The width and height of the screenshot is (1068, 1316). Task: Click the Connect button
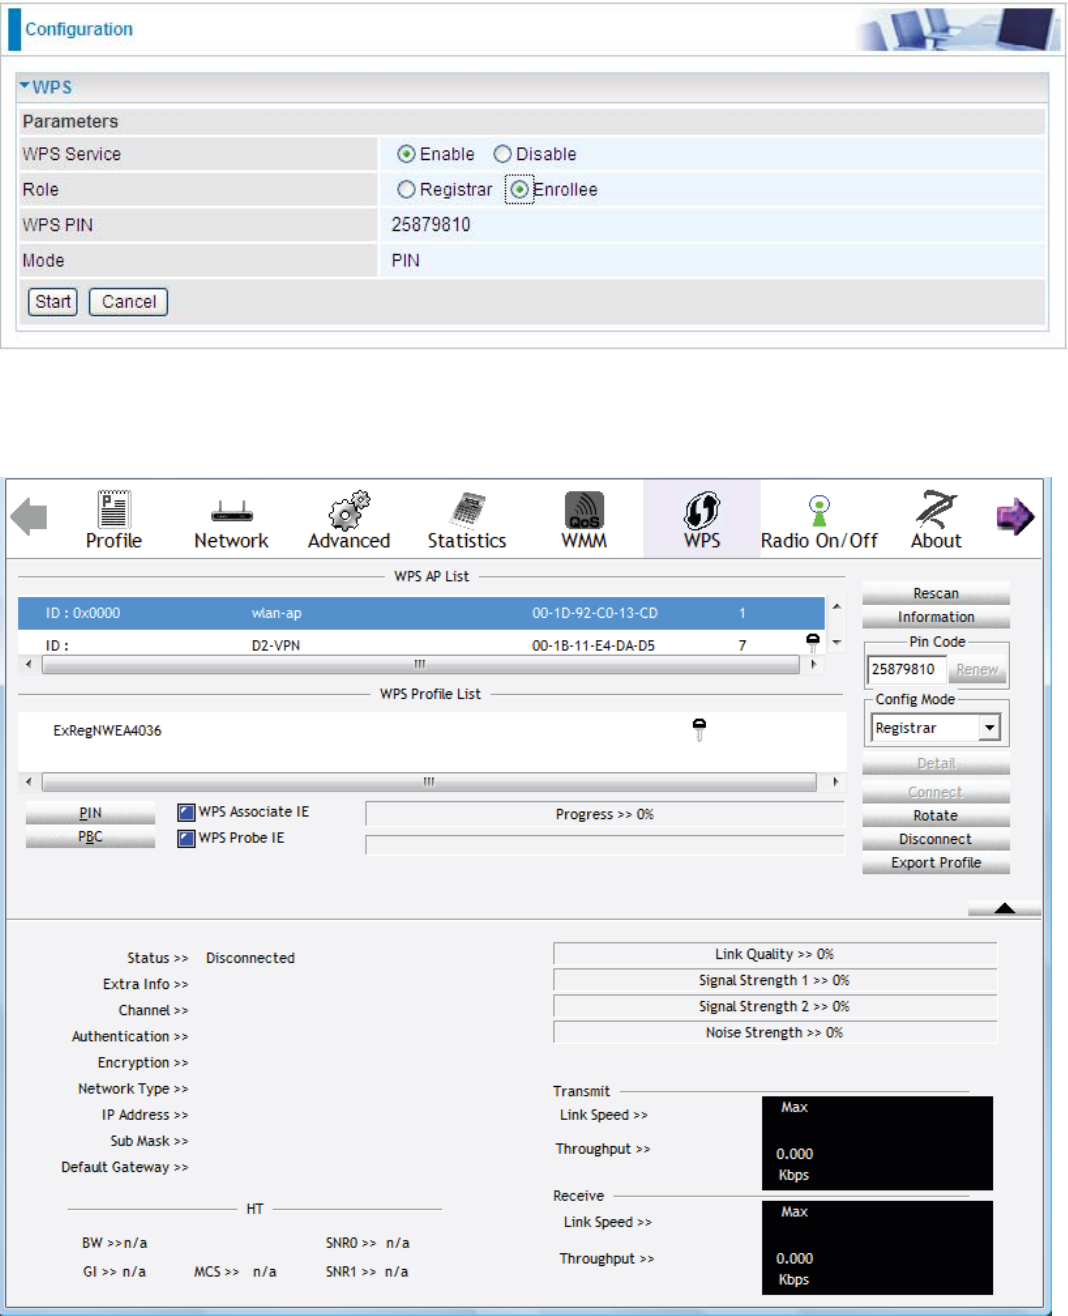pyautogui.click(x=936, y=792)
